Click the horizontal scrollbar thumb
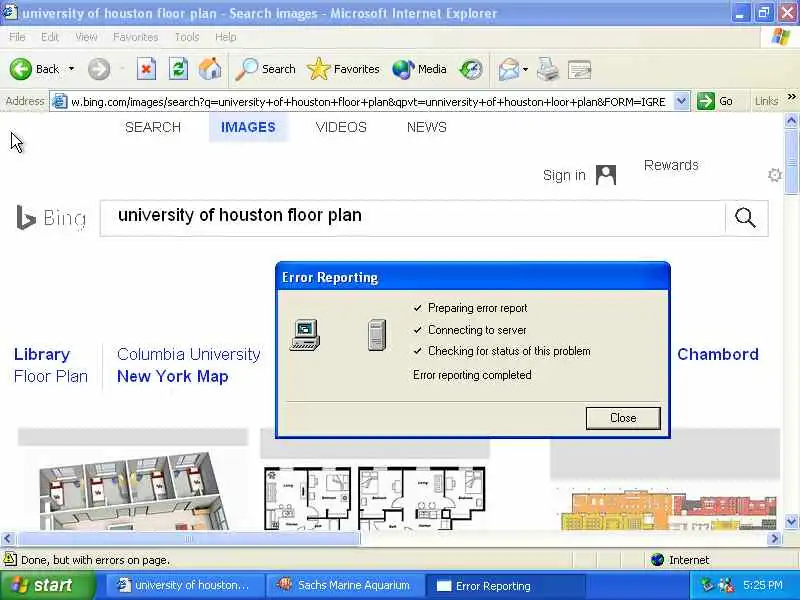This screenshot has width=800, height=600. pyautogui.click(x=188, y=538)
